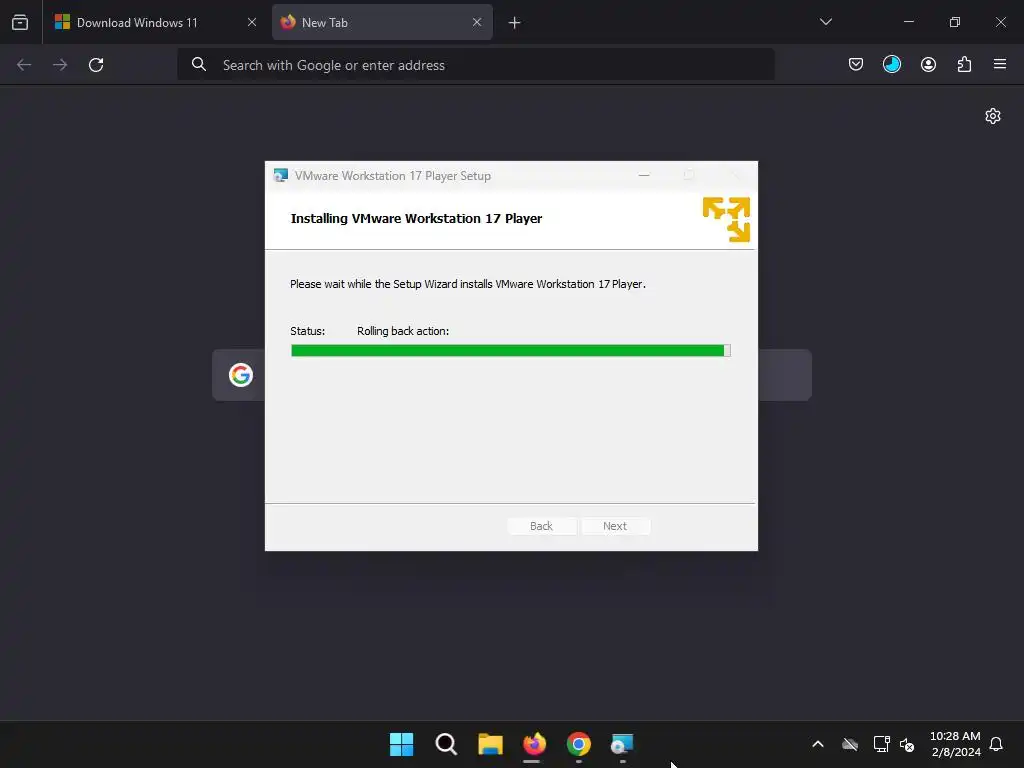Open Windows taskbar Search
Image resolution: width=1024 pixels, height=768 pixels.
coord(446,744)
